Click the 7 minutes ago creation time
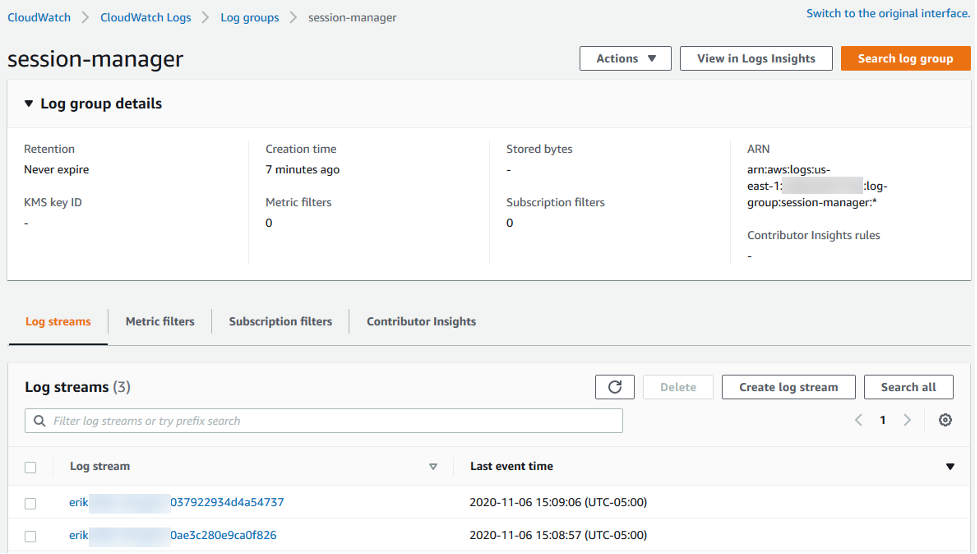Screen dimensions: 977x554 pyautogui.click(x=302, y=170)
